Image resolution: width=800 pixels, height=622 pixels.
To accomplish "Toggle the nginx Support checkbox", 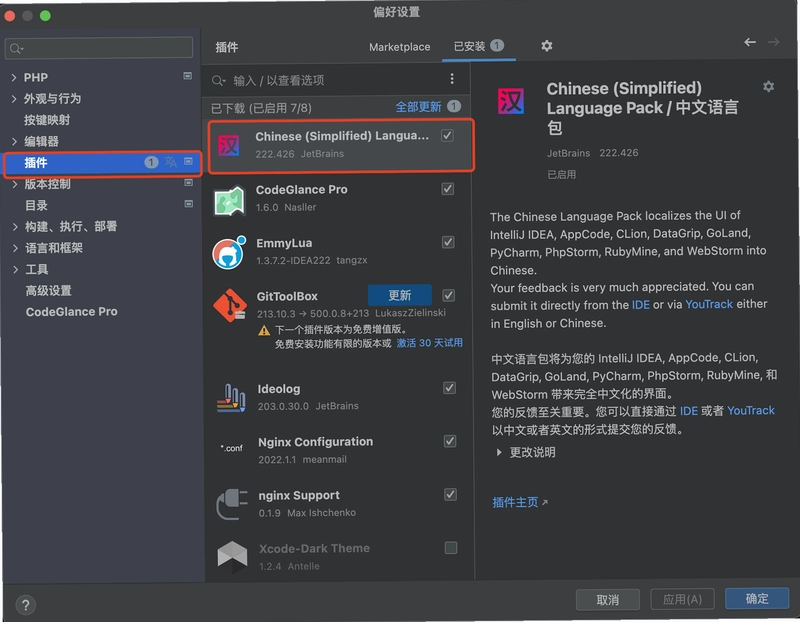I will [450, 494].
